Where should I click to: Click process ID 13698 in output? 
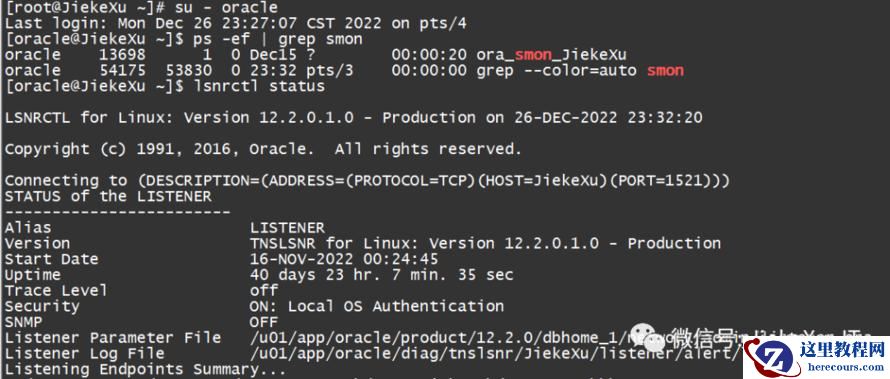pyautogui.click(x=122, y=54)
